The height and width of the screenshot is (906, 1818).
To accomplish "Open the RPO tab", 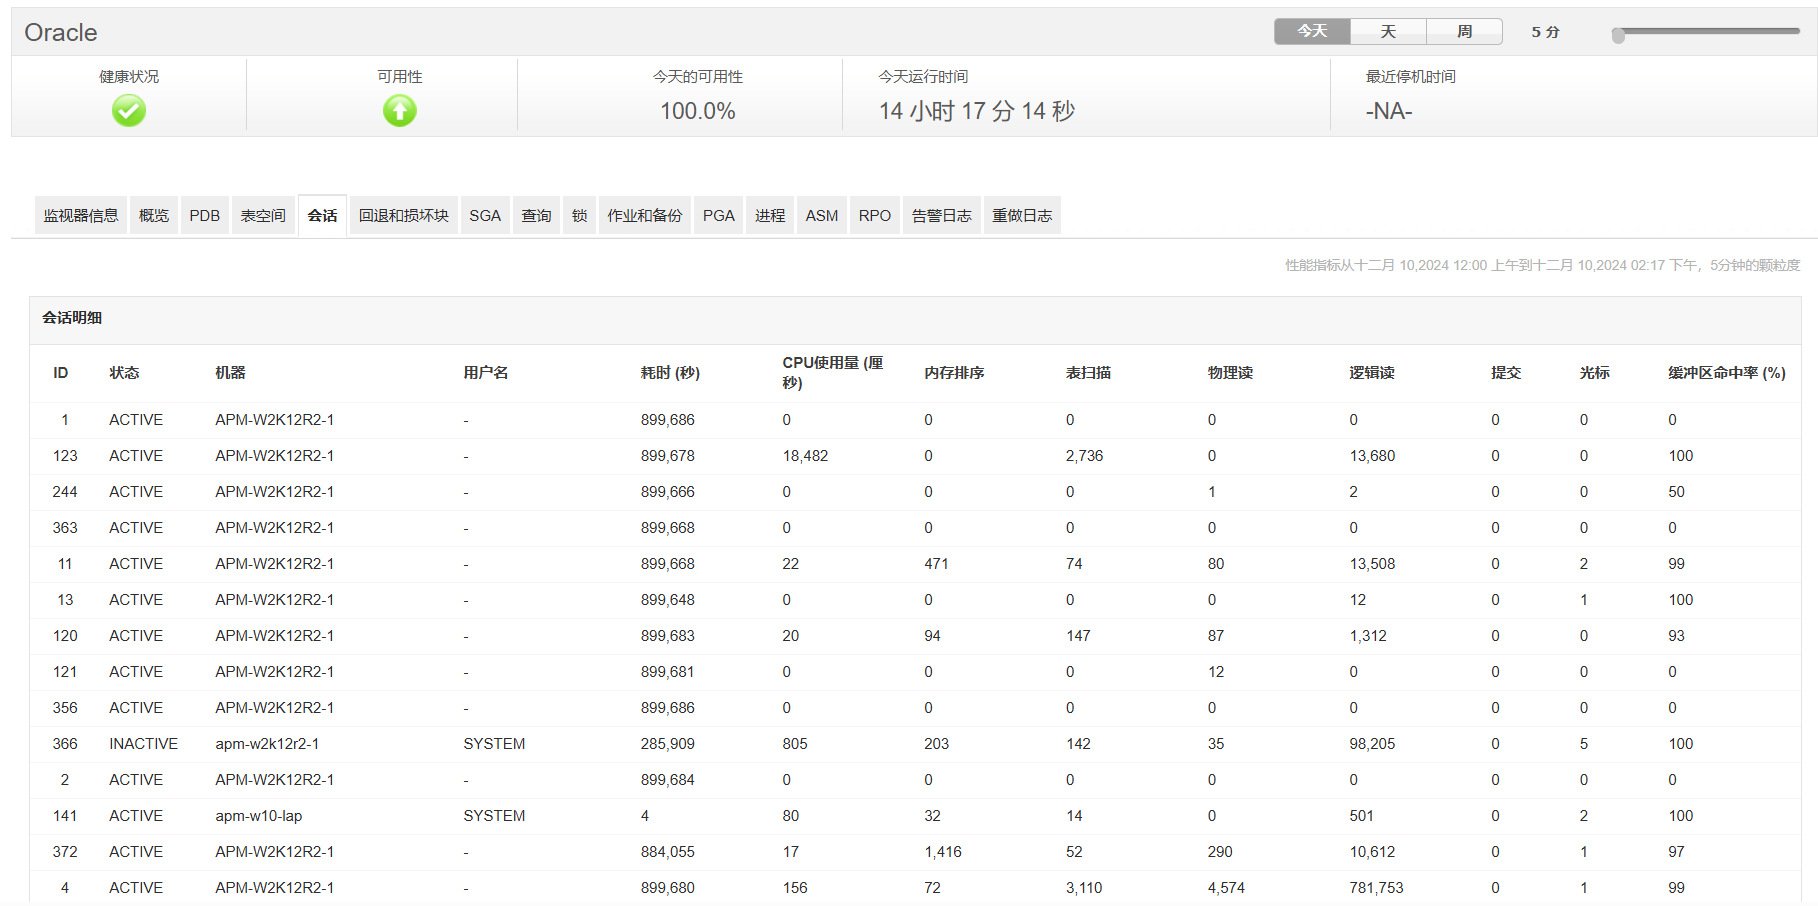I will coord(875,216).
